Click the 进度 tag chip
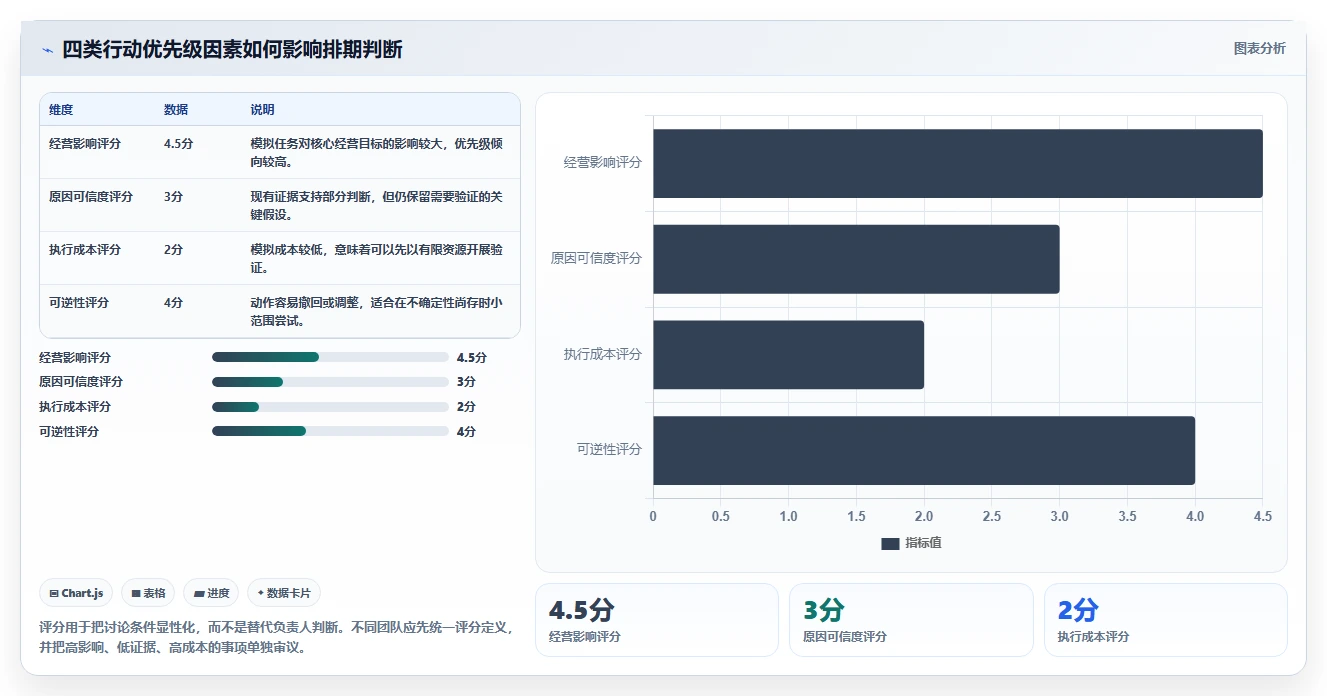Image resolution: width=1327 pixels, height=696 pixels. pos(211,593)
